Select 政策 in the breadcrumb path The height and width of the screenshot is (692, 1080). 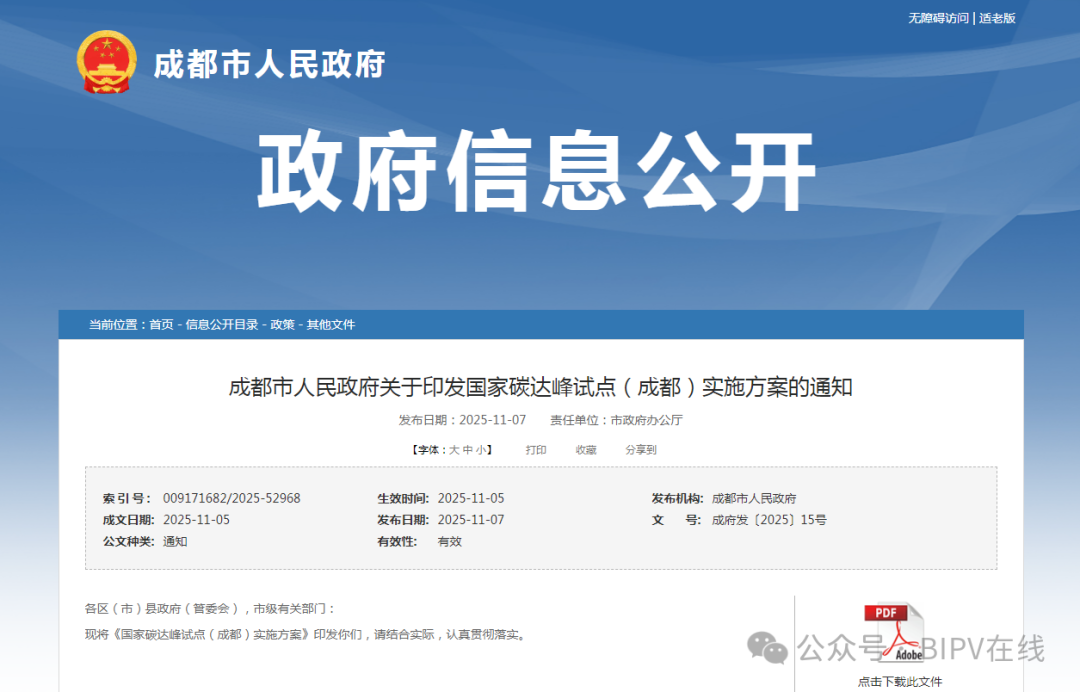(282, 325)
